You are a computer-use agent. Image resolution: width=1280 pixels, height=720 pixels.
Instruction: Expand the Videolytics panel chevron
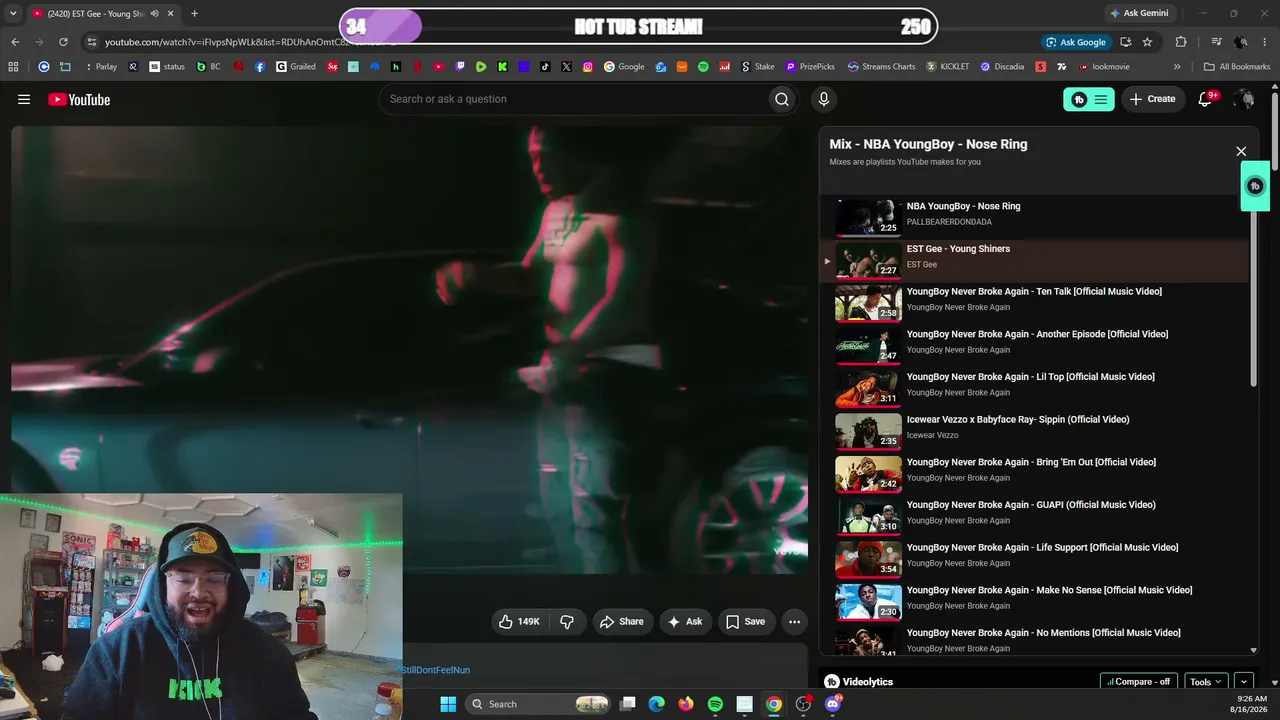click(1244, 682)
